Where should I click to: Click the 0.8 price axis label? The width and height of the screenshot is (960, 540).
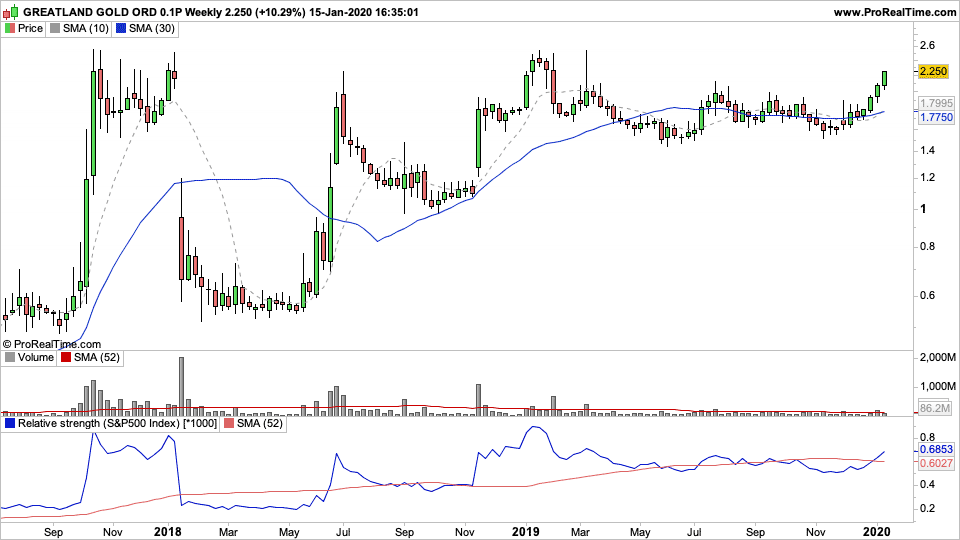click(928, 247)
